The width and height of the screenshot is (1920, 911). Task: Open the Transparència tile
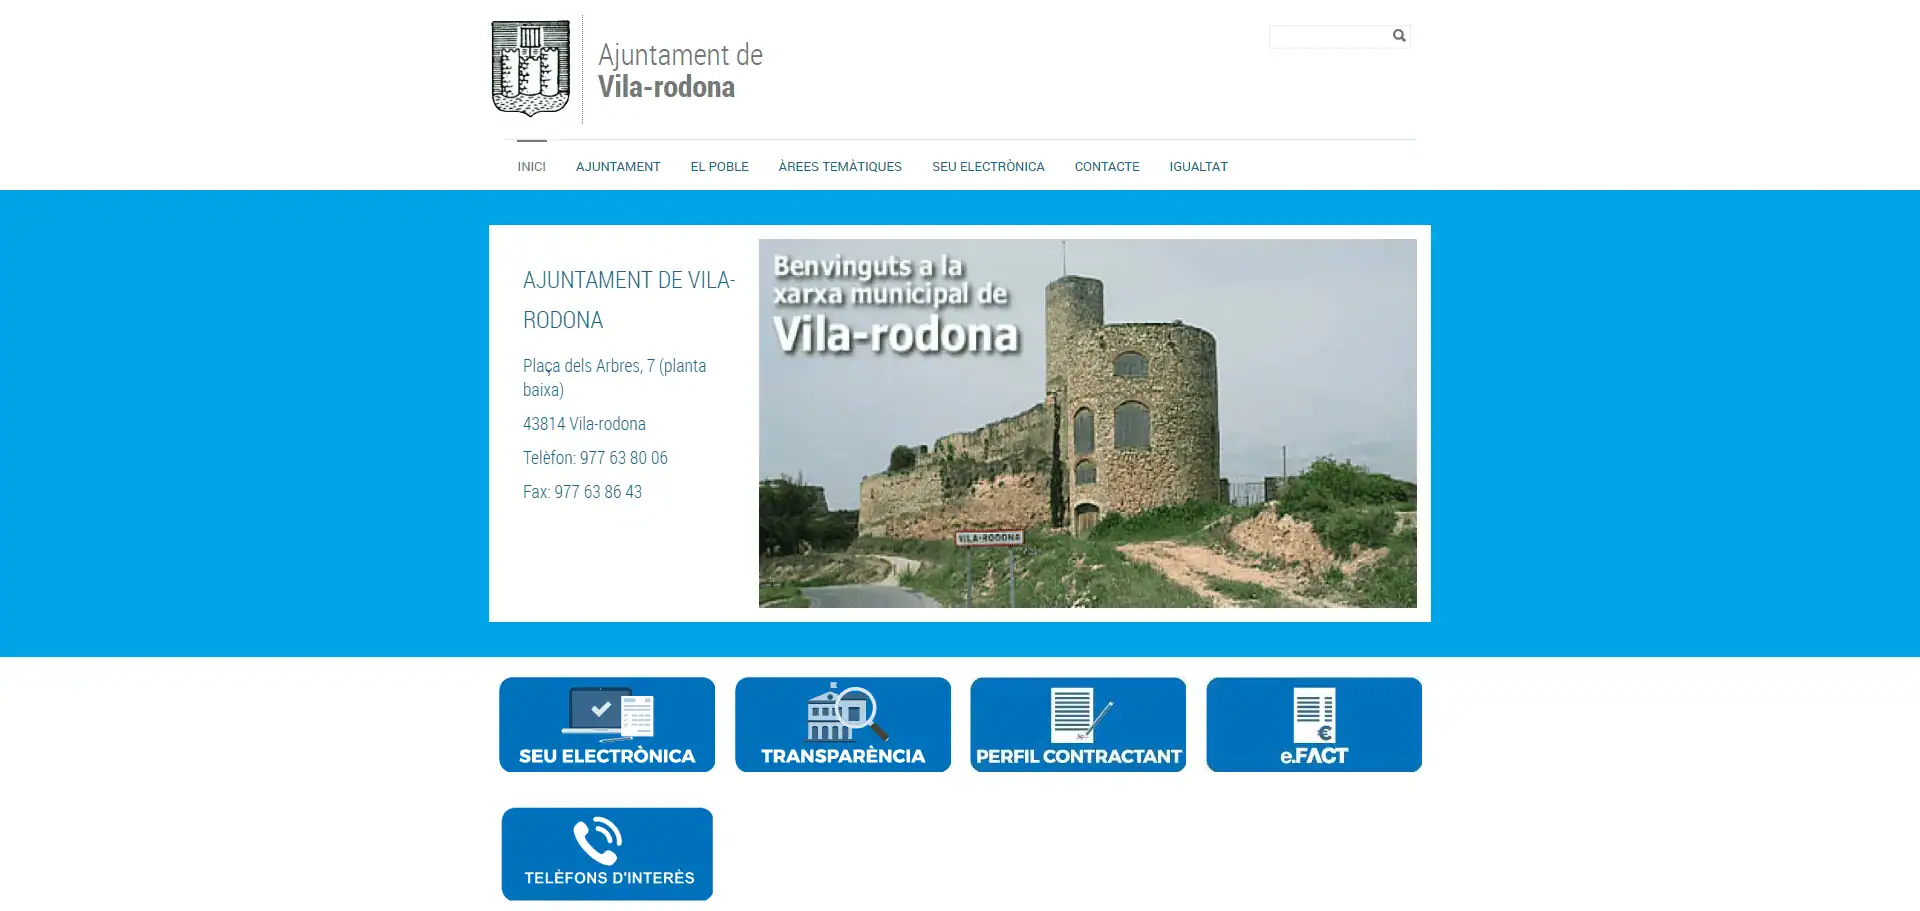843,724
